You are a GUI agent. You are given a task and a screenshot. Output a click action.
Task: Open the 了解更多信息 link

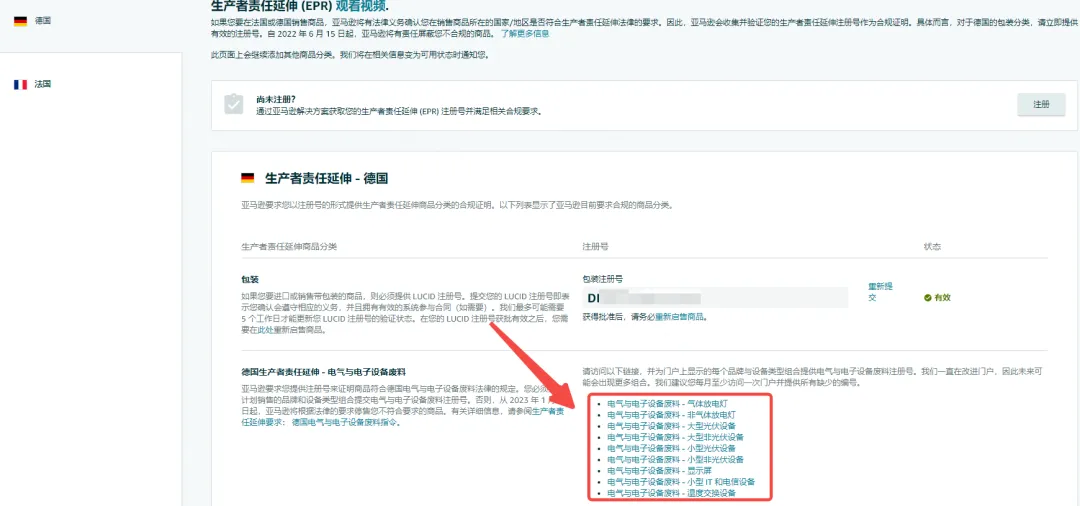pos(525,33)
